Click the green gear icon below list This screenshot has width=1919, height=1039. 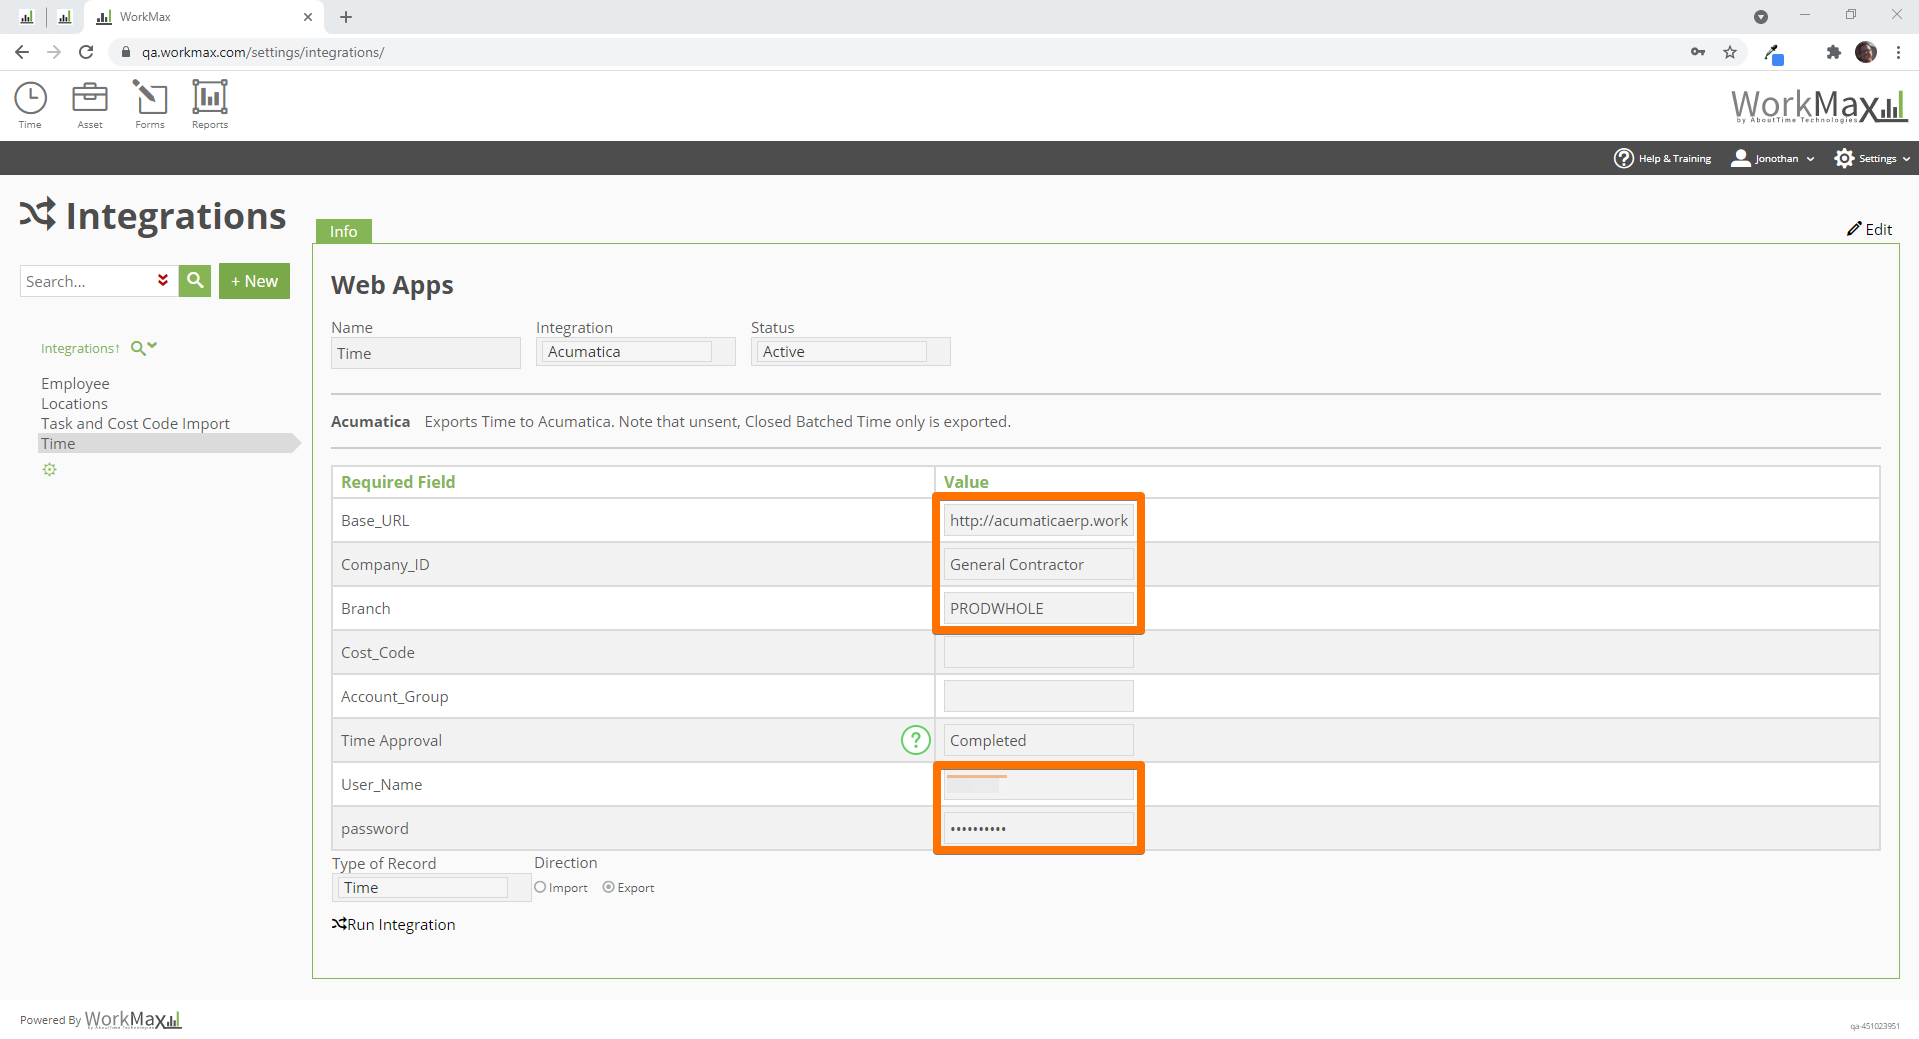pos(49,470)
